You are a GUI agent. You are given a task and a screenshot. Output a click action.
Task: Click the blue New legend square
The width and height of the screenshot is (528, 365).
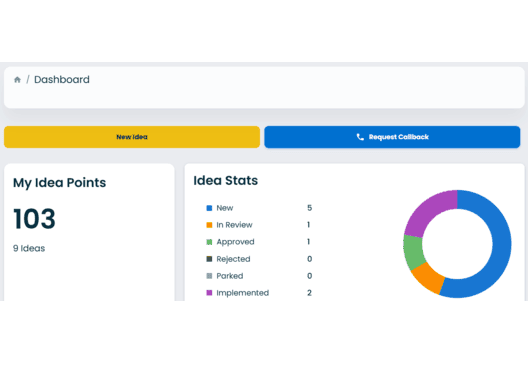tap(209, 208)
